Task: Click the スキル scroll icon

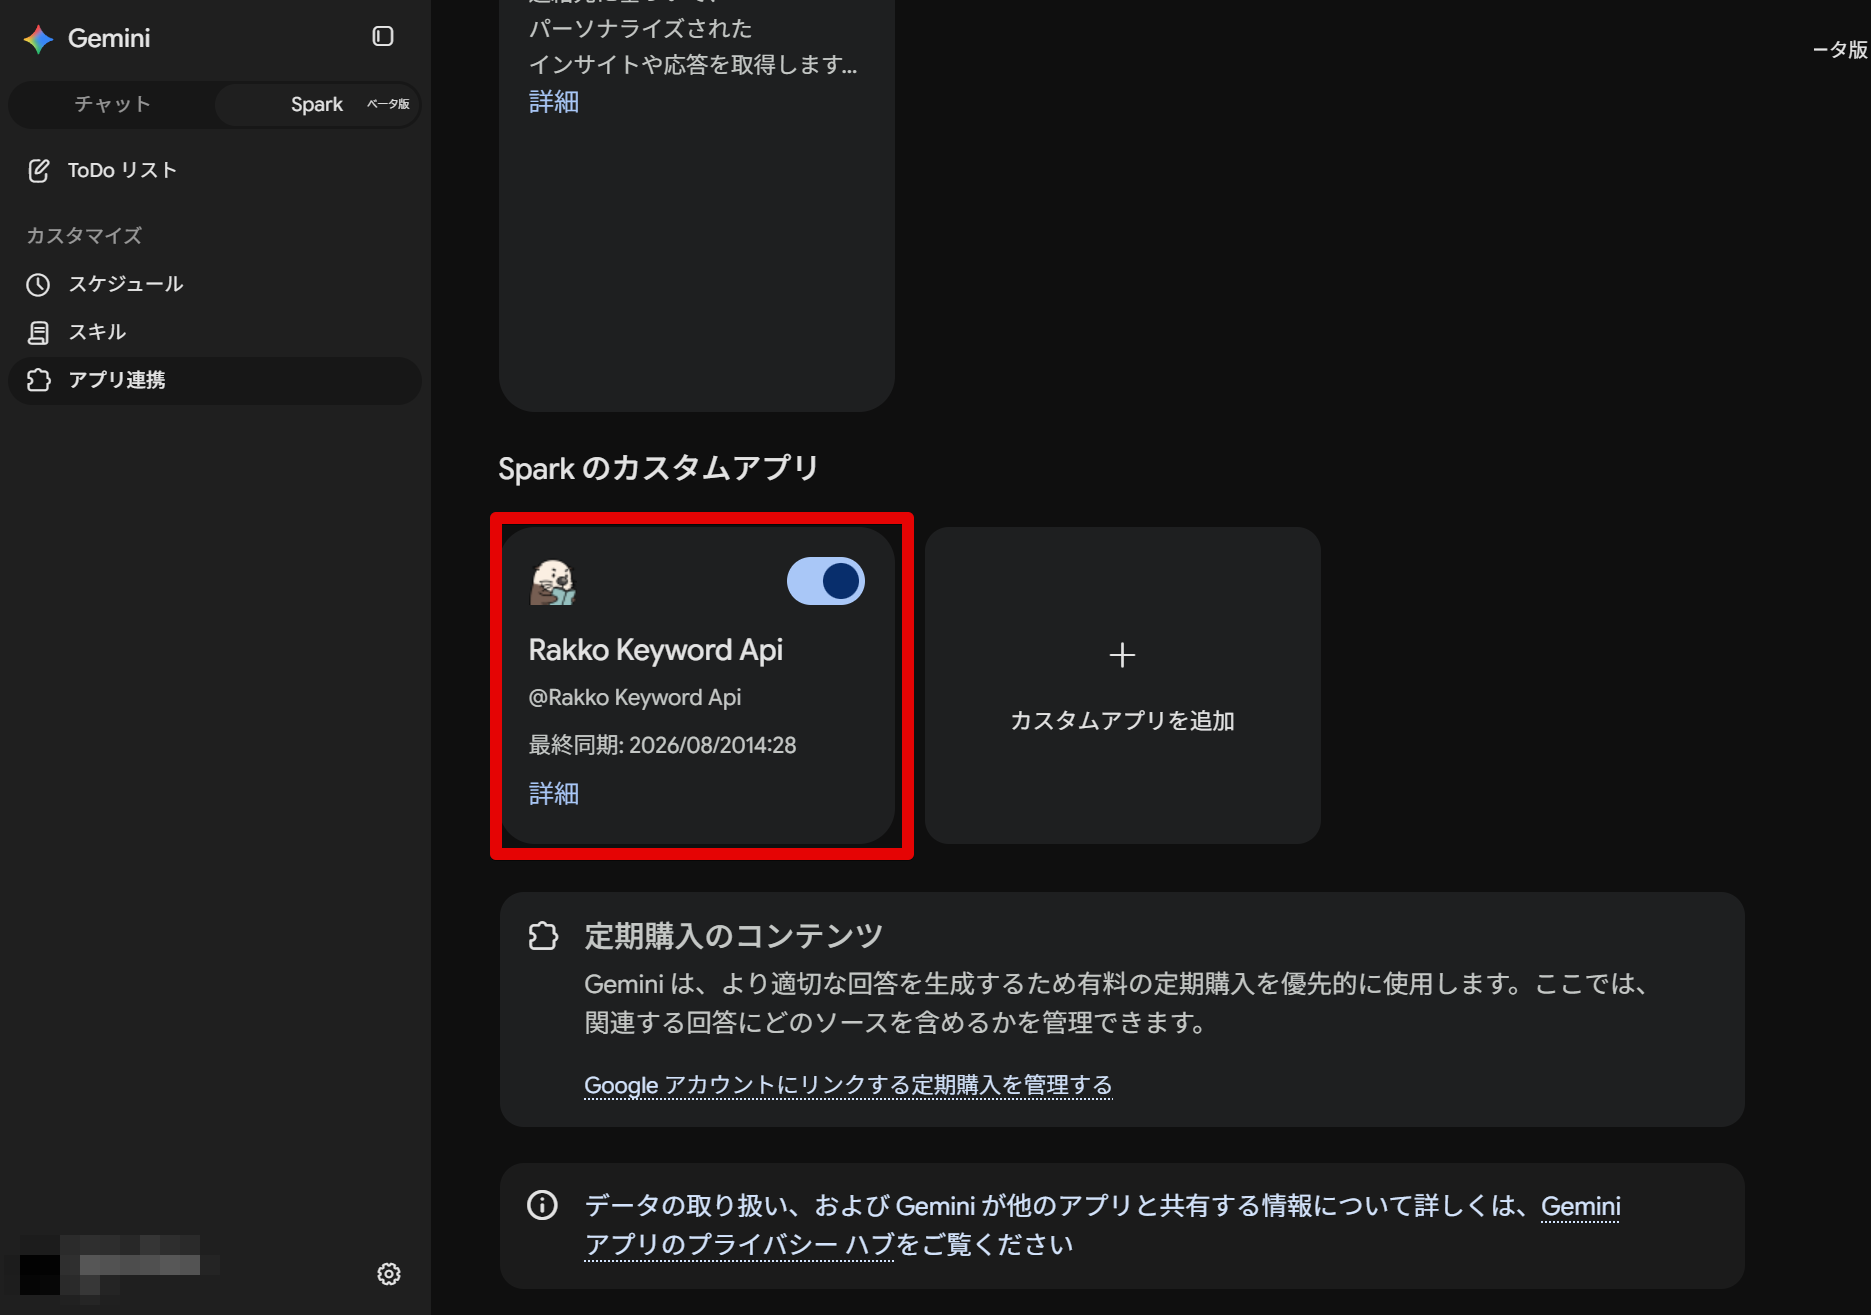Action: pyautogui.click(x=38, y=333)
